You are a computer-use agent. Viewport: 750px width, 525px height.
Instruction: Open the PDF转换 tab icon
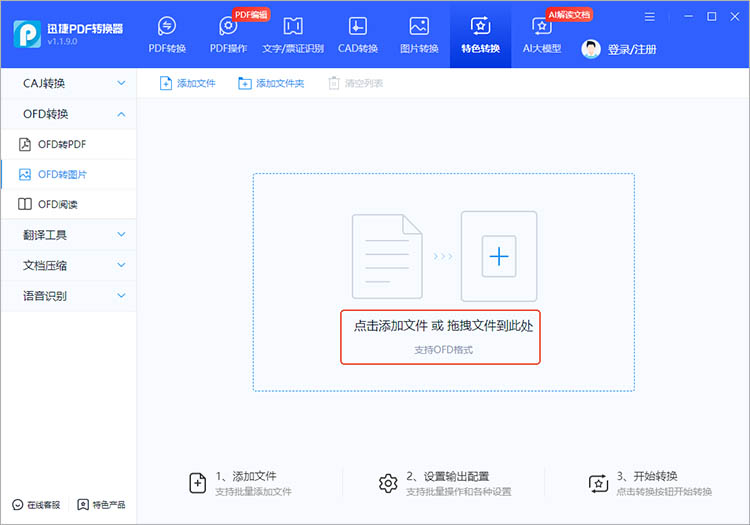click(167, 26)
